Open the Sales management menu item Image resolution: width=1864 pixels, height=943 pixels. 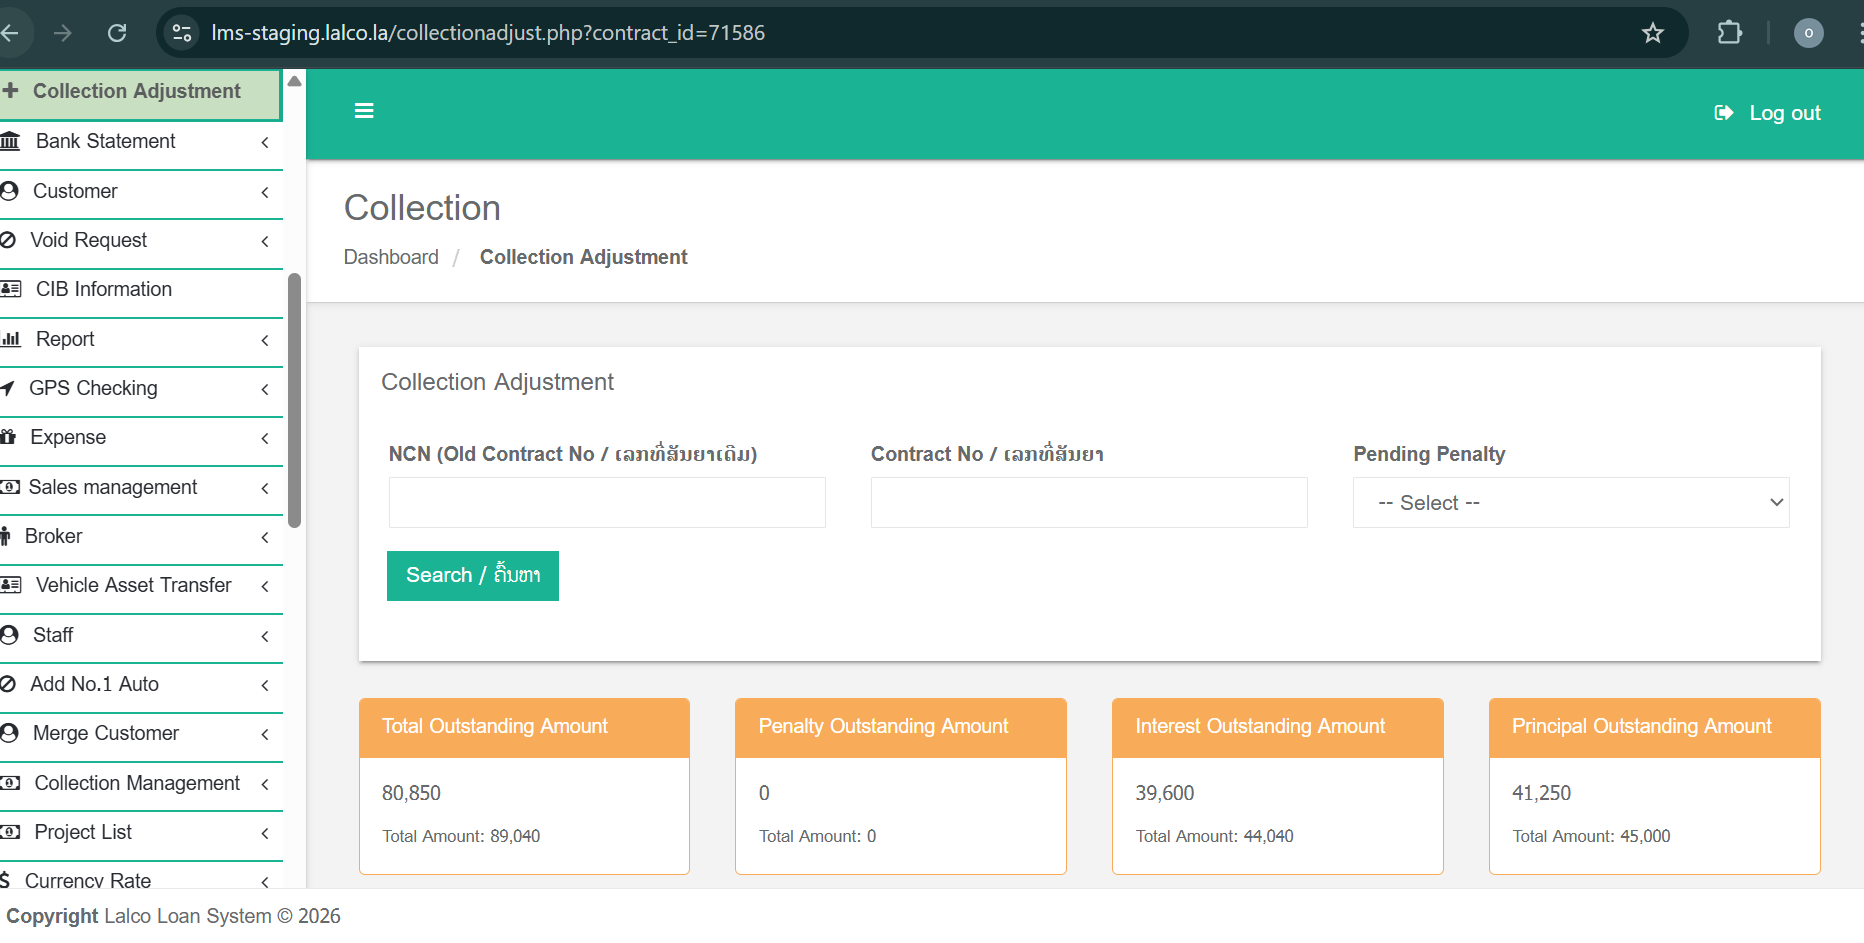click(113, 487)
